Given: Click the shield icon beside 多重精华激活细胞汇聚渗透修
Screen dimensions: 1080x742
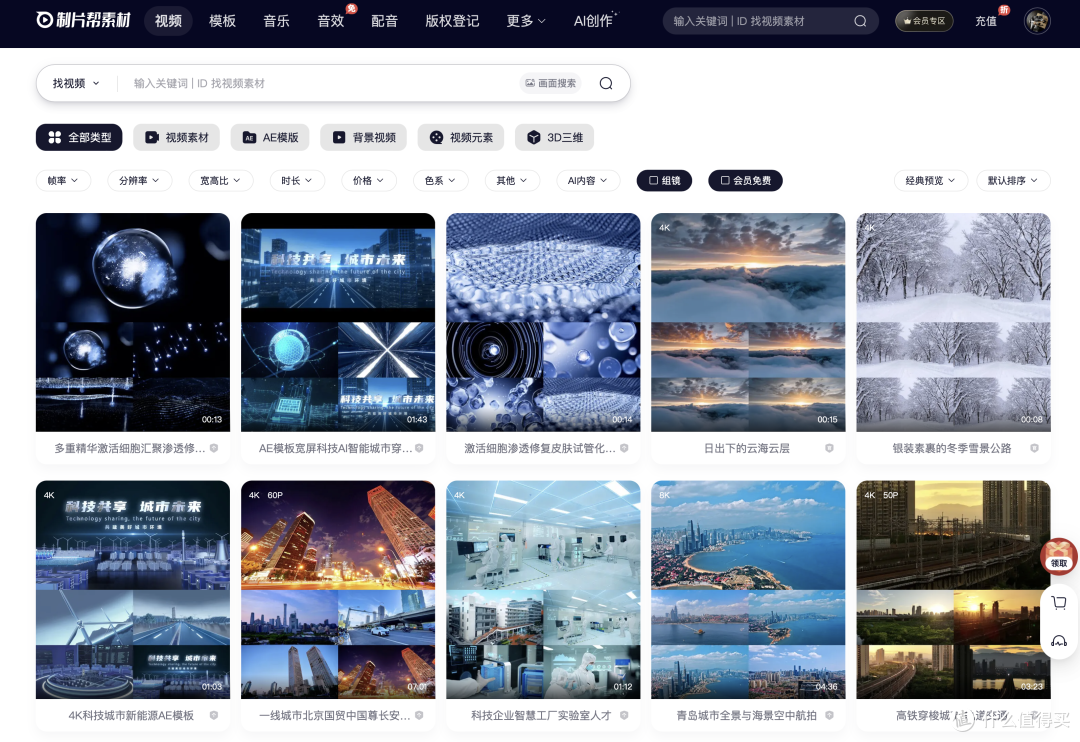Looking at the screenshot, I should tap(214, 449).
